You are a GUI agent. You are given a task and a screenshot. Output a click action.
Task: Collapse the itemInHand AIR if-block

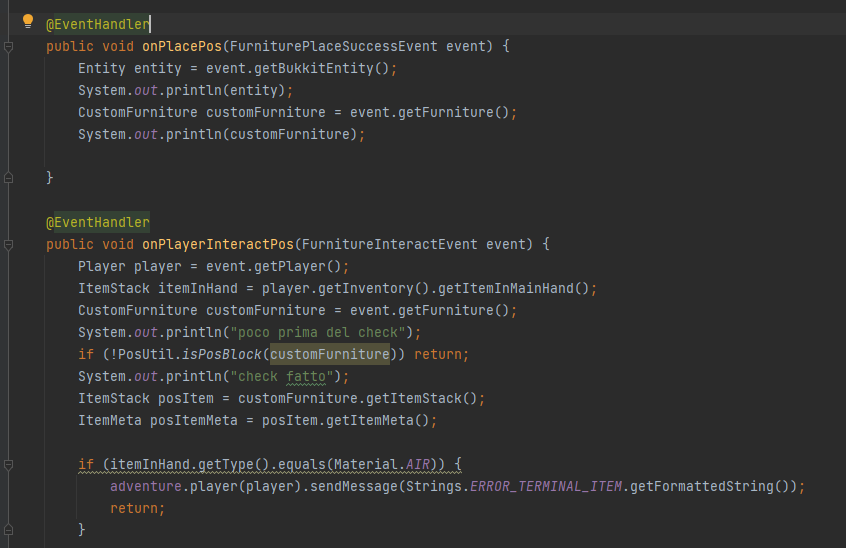click(x=9, y=464)
